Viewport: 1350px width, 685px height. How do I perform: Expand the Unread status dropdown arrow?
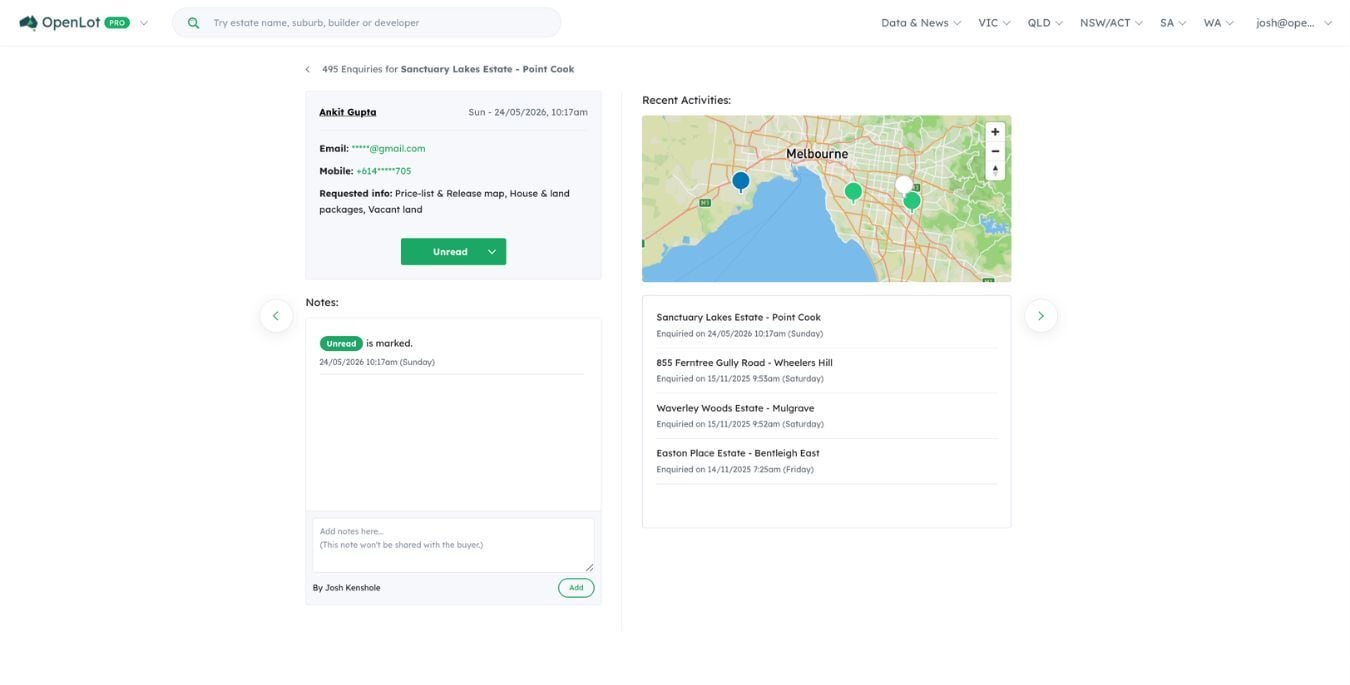tap(492, 251)
